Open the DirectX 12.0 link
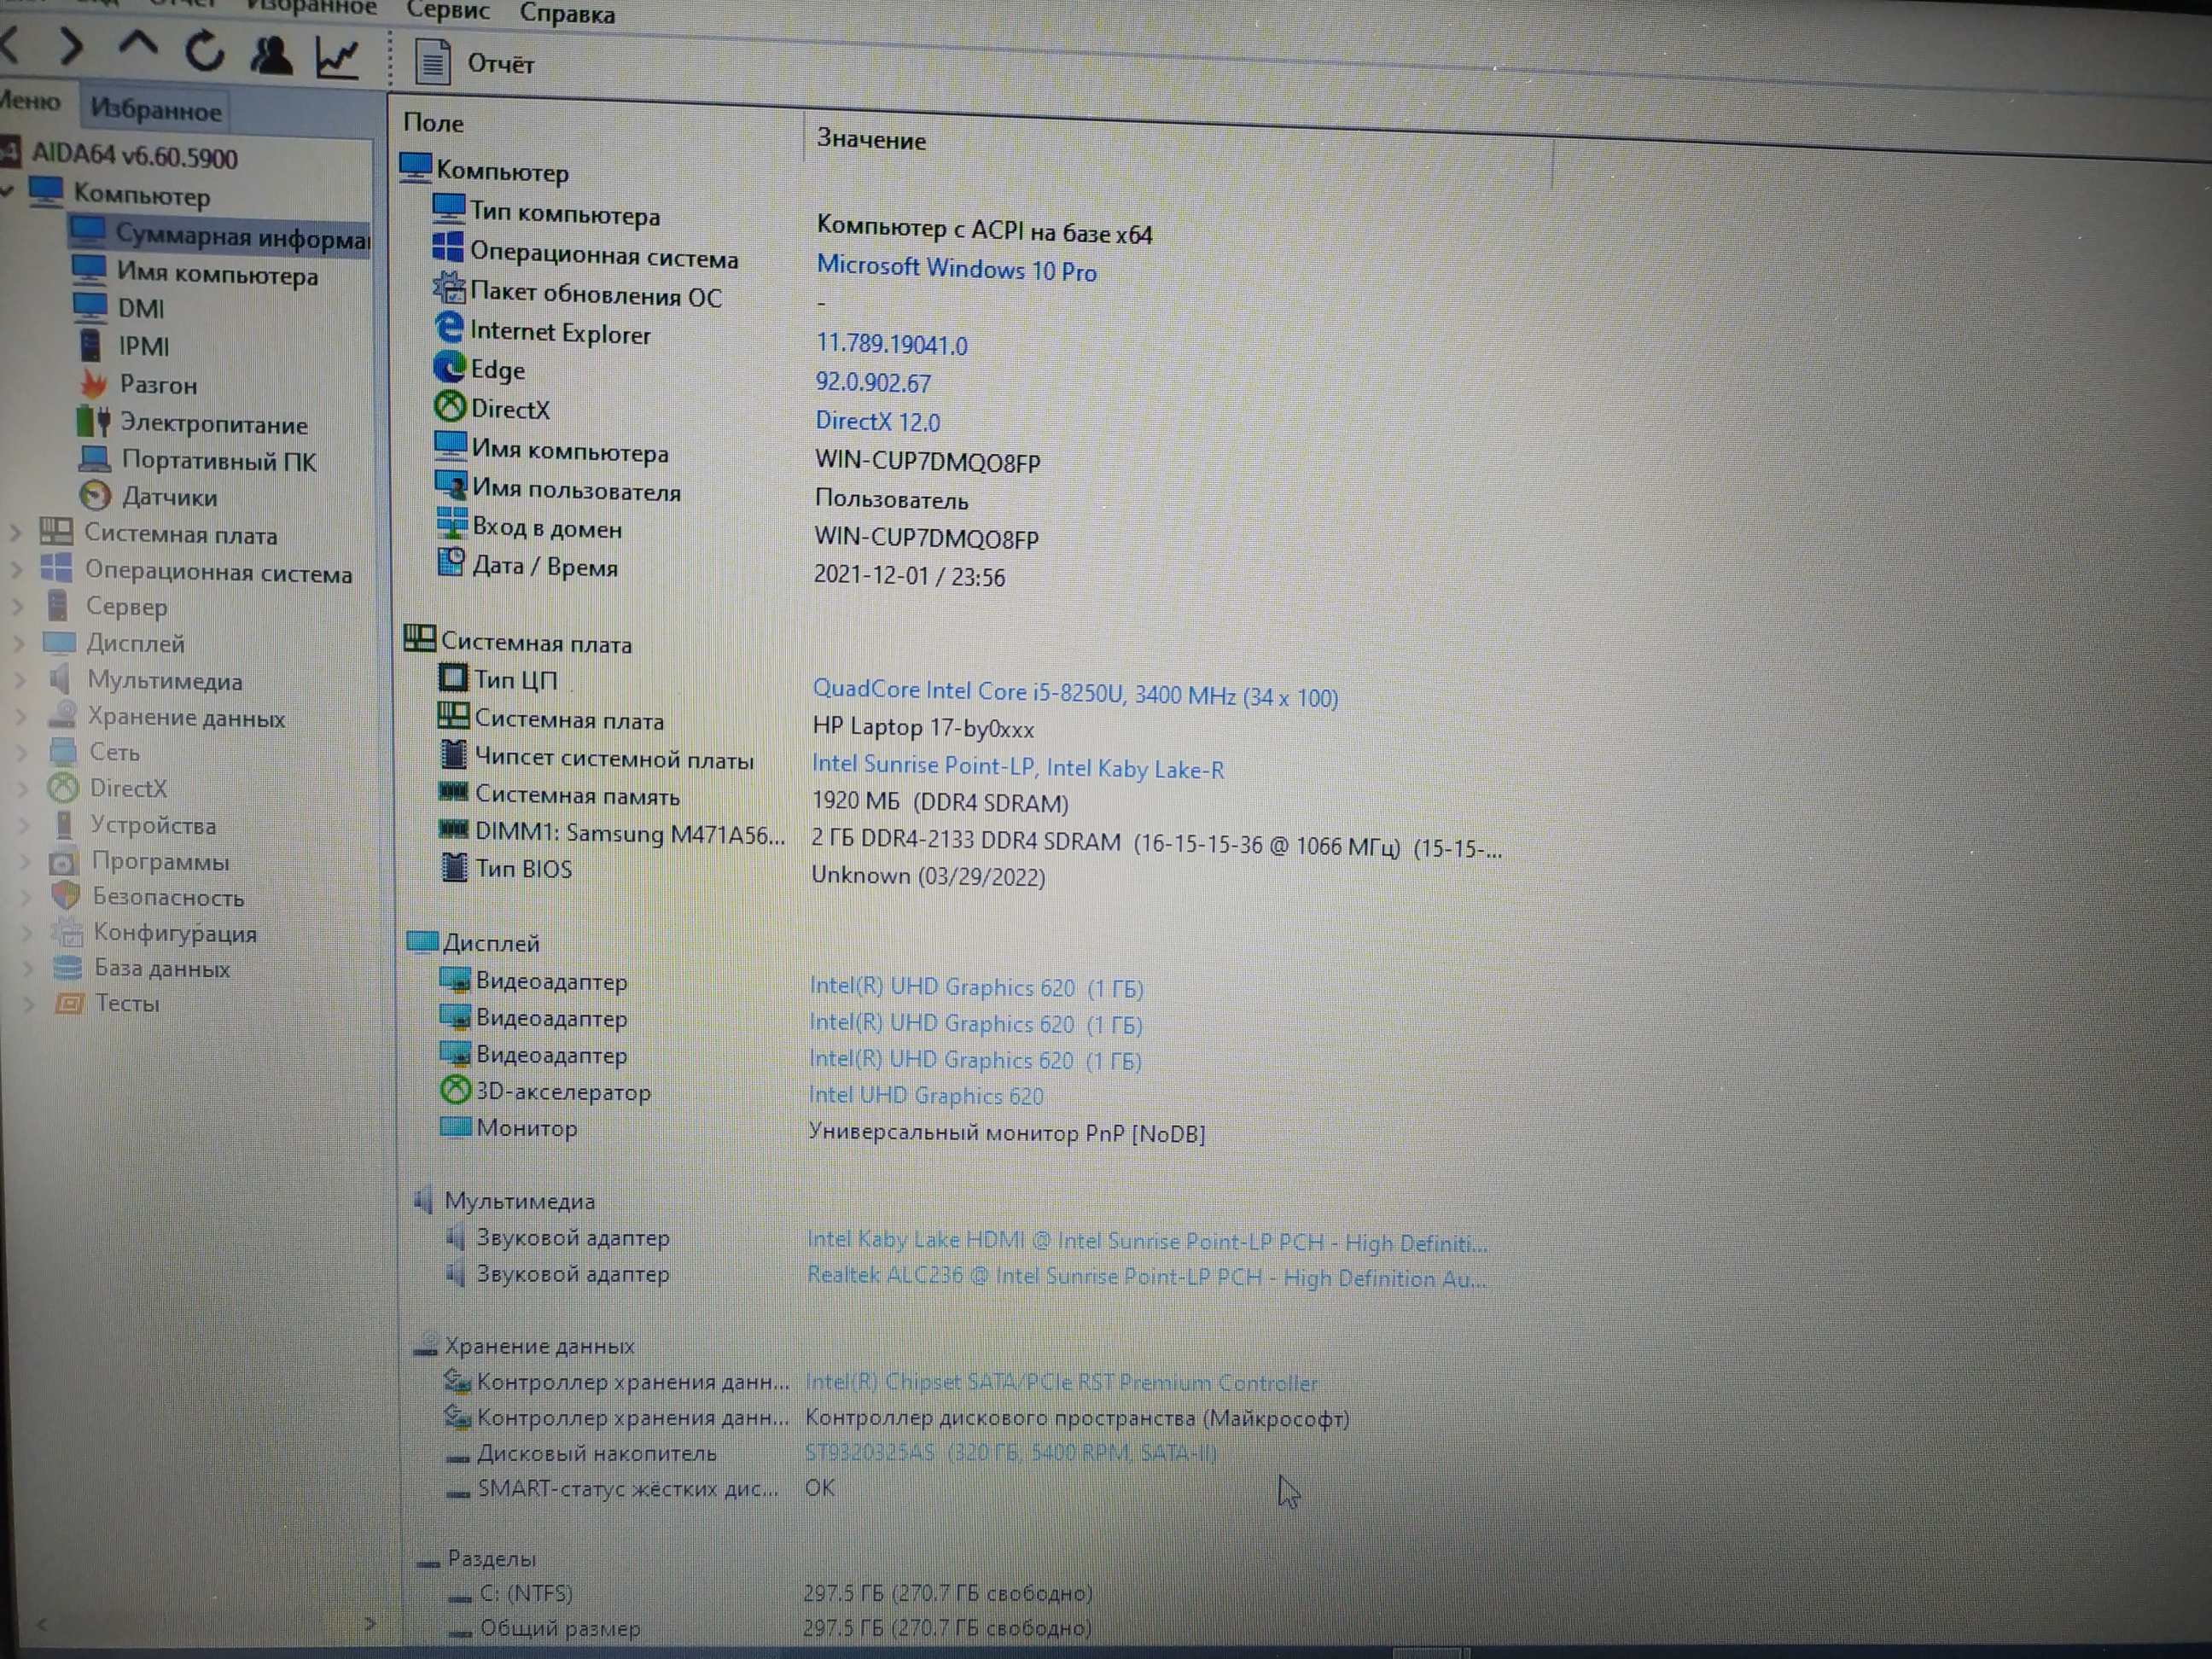Viewport: 2212px width, 1659px height. click(x=877, y=421)
